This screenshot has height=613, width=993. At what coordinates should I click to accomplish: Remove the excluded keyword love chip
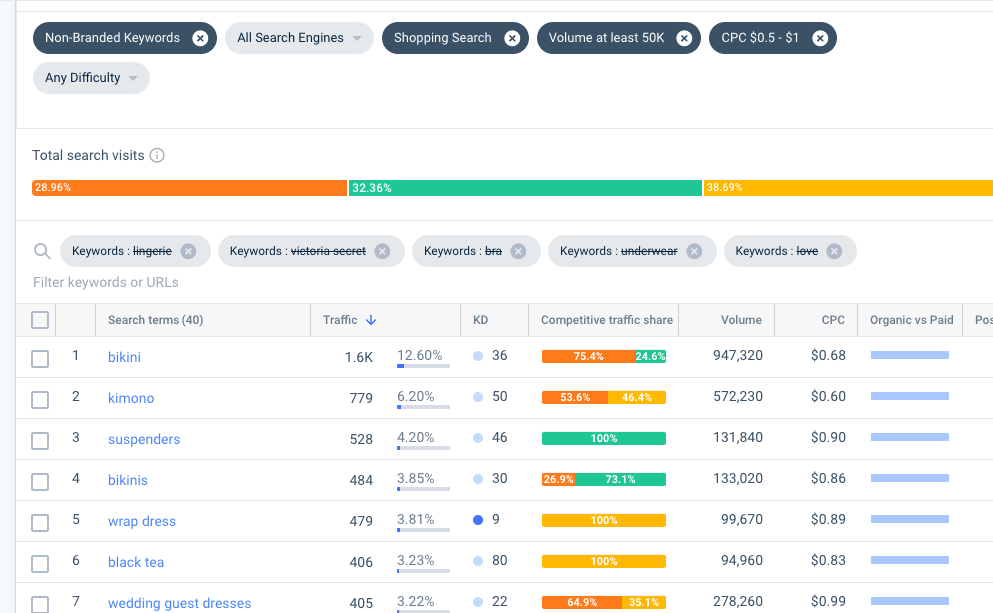click(x=834, y=251)
